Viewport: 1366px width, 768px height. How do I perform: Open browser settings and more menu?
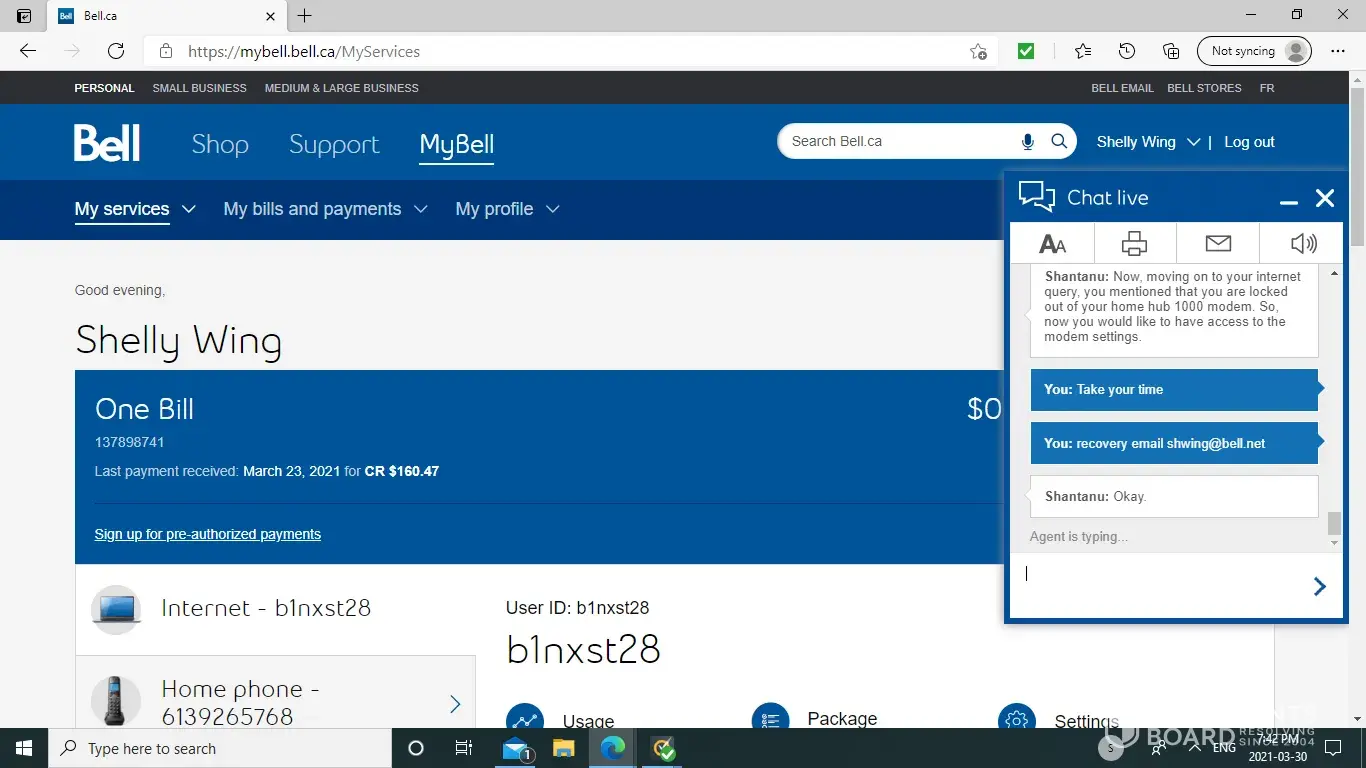[1338, 51]
